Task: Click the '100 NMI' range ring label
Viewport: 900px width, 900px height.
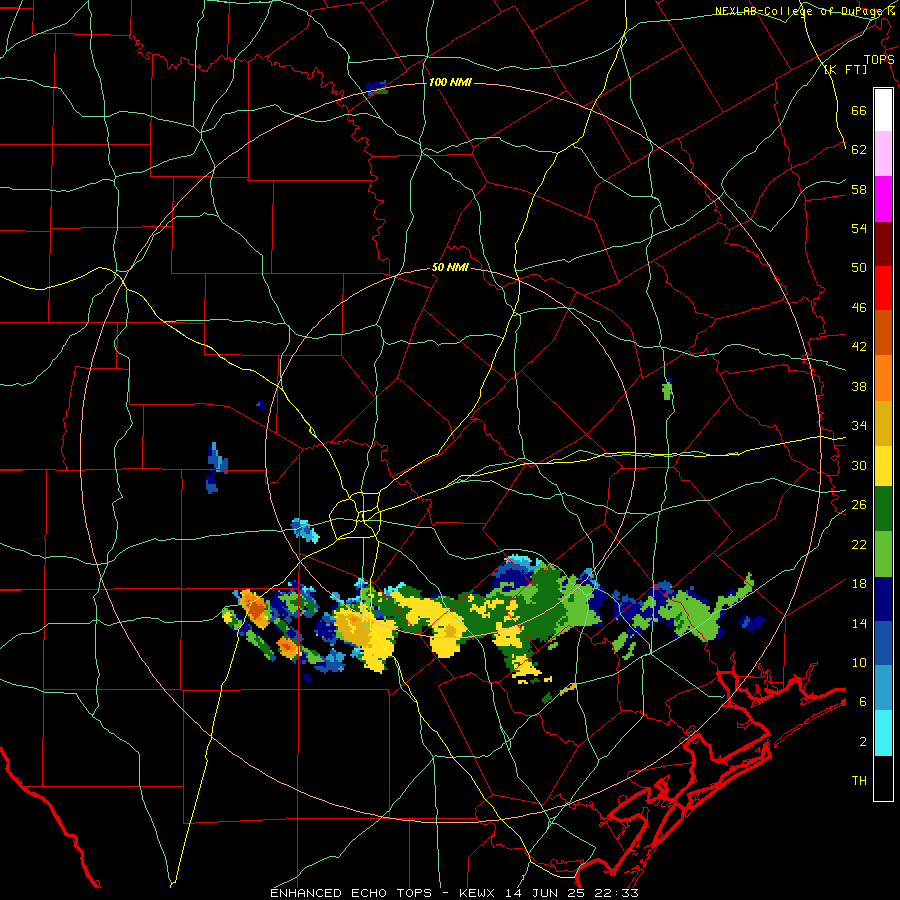Action: pyautogui.click(x=450, y=83)
